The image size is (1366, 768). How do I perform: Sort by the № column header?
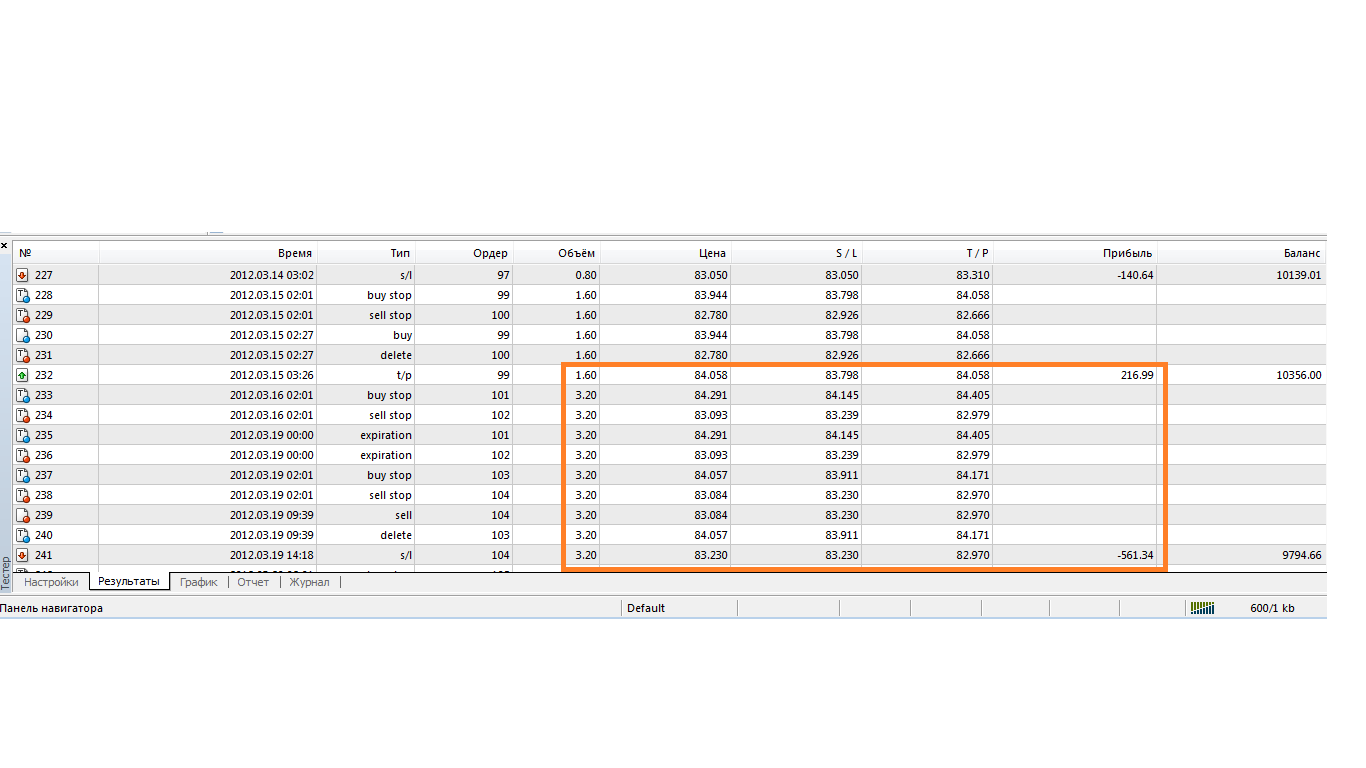[56, 253]
